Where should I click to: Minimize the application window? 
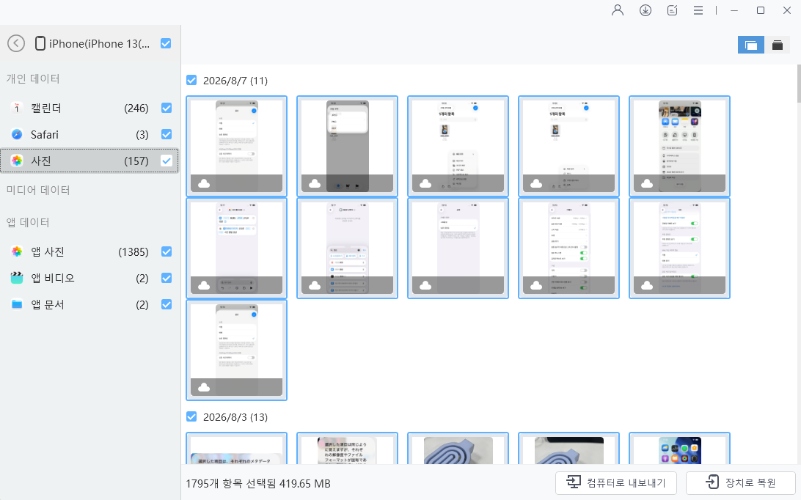click(734, 10)
